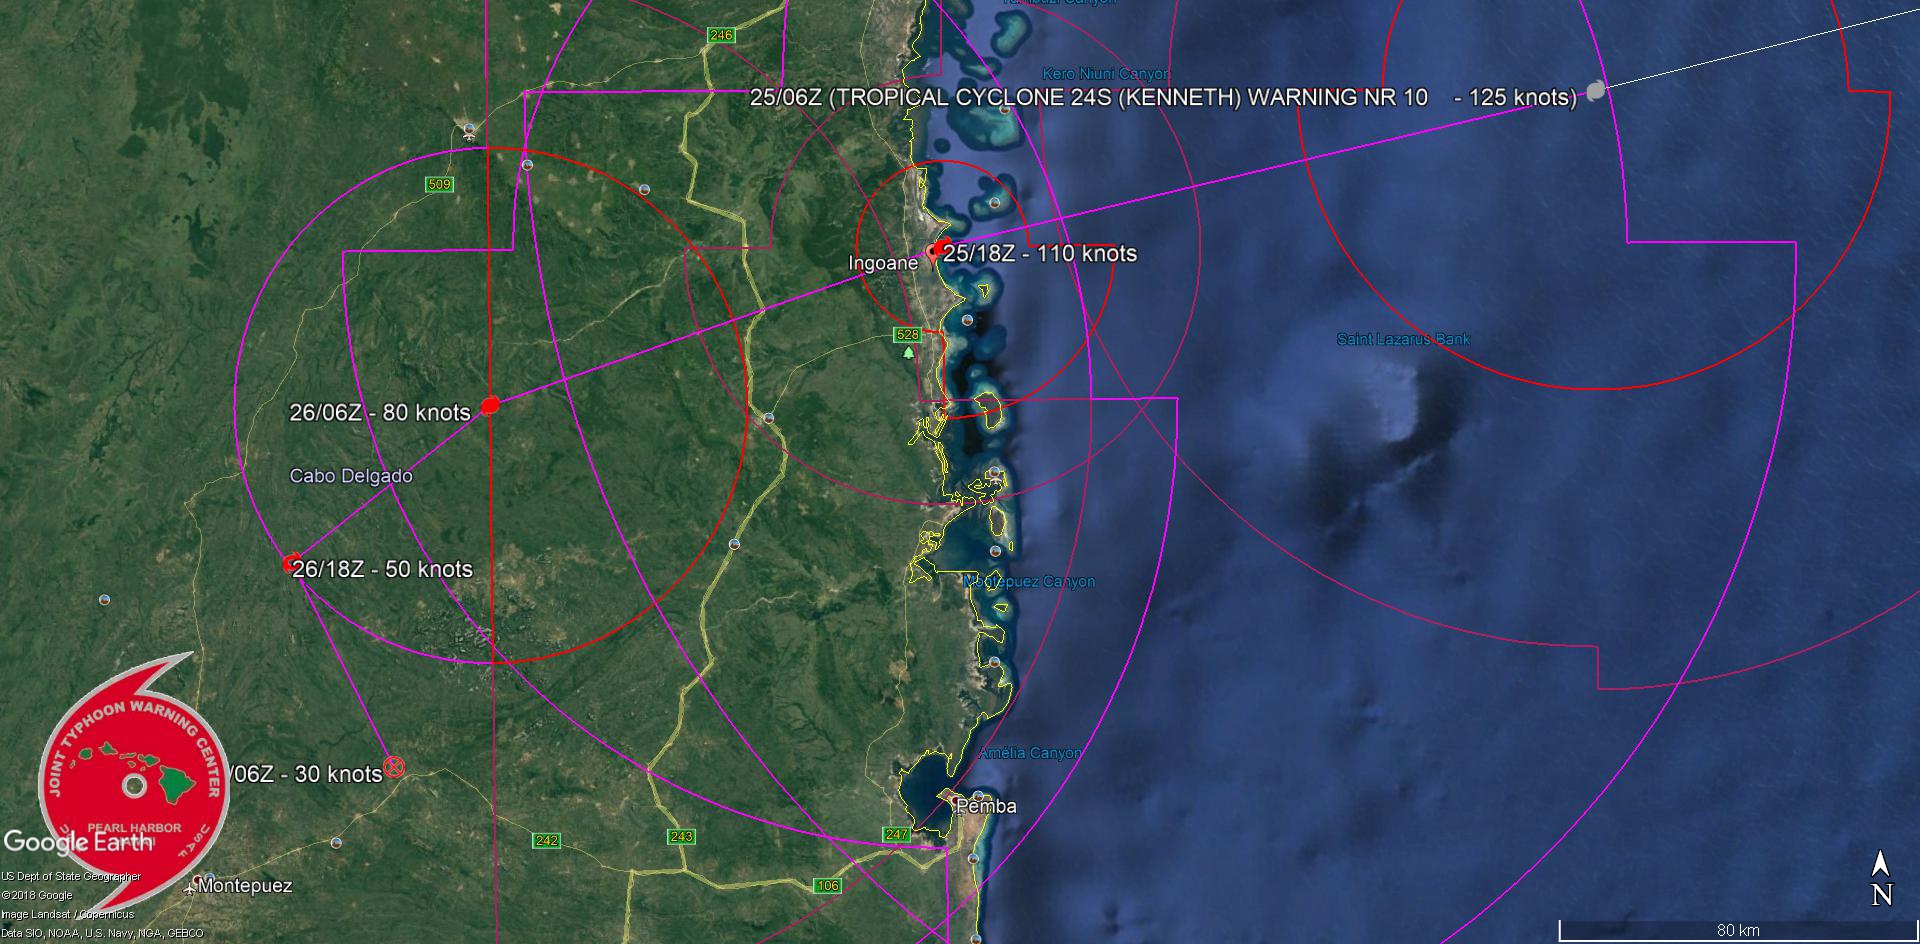Click the green park tree icon below 528

coord(908,352)
